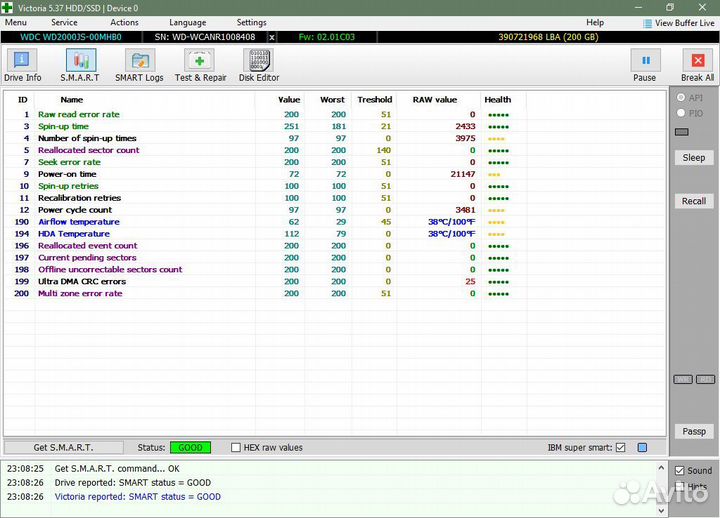
Task: Select the API radio button
Action: [682, 98]
